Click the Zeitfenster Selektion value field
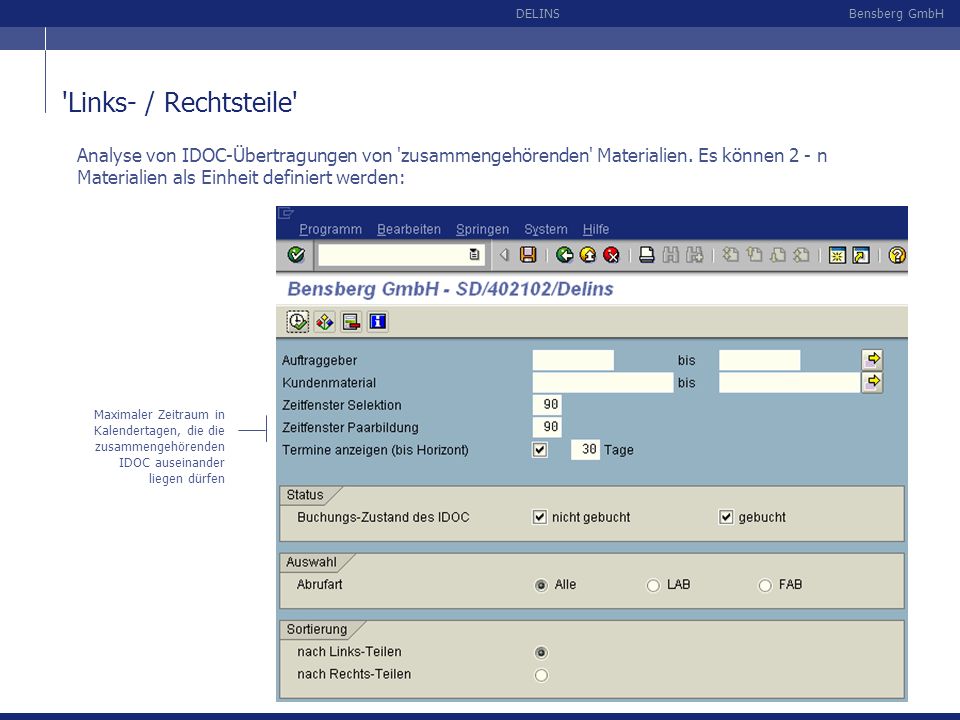The width and height of the screenshot is (960, 720). [x=547, y=405]
